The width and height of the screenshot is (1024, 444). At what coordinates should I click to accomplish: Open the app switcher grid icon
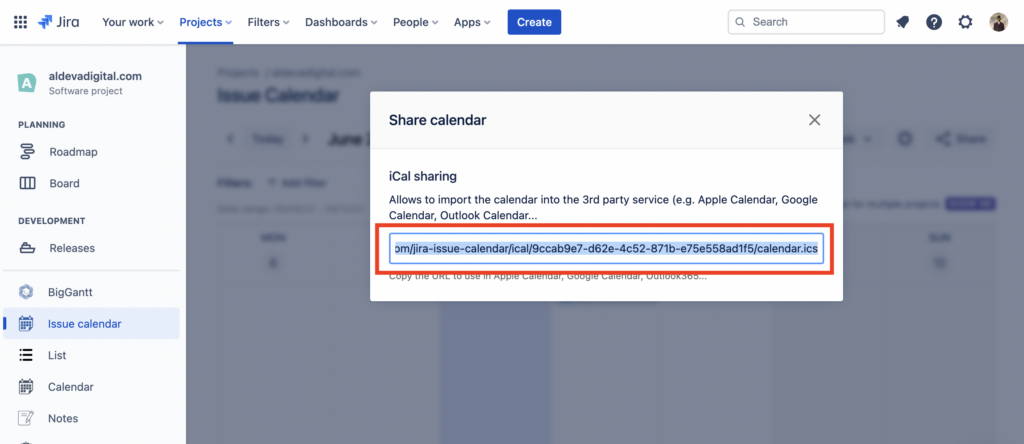tap(20, 22)
